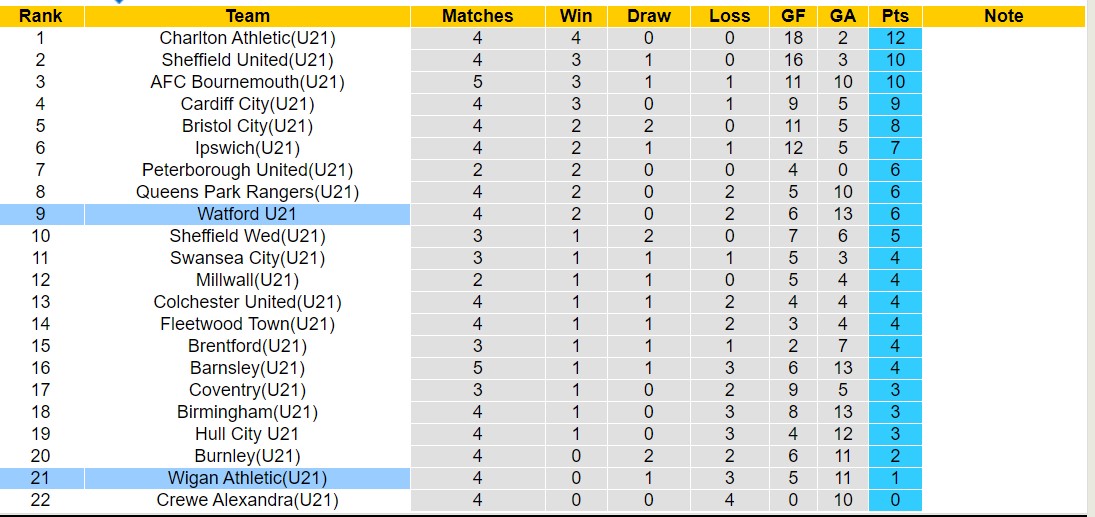The height and width of the screenshot is (517, 1095).
Task: Click the highlighted Wigan Athletic(U21) team
Action: 247,478
